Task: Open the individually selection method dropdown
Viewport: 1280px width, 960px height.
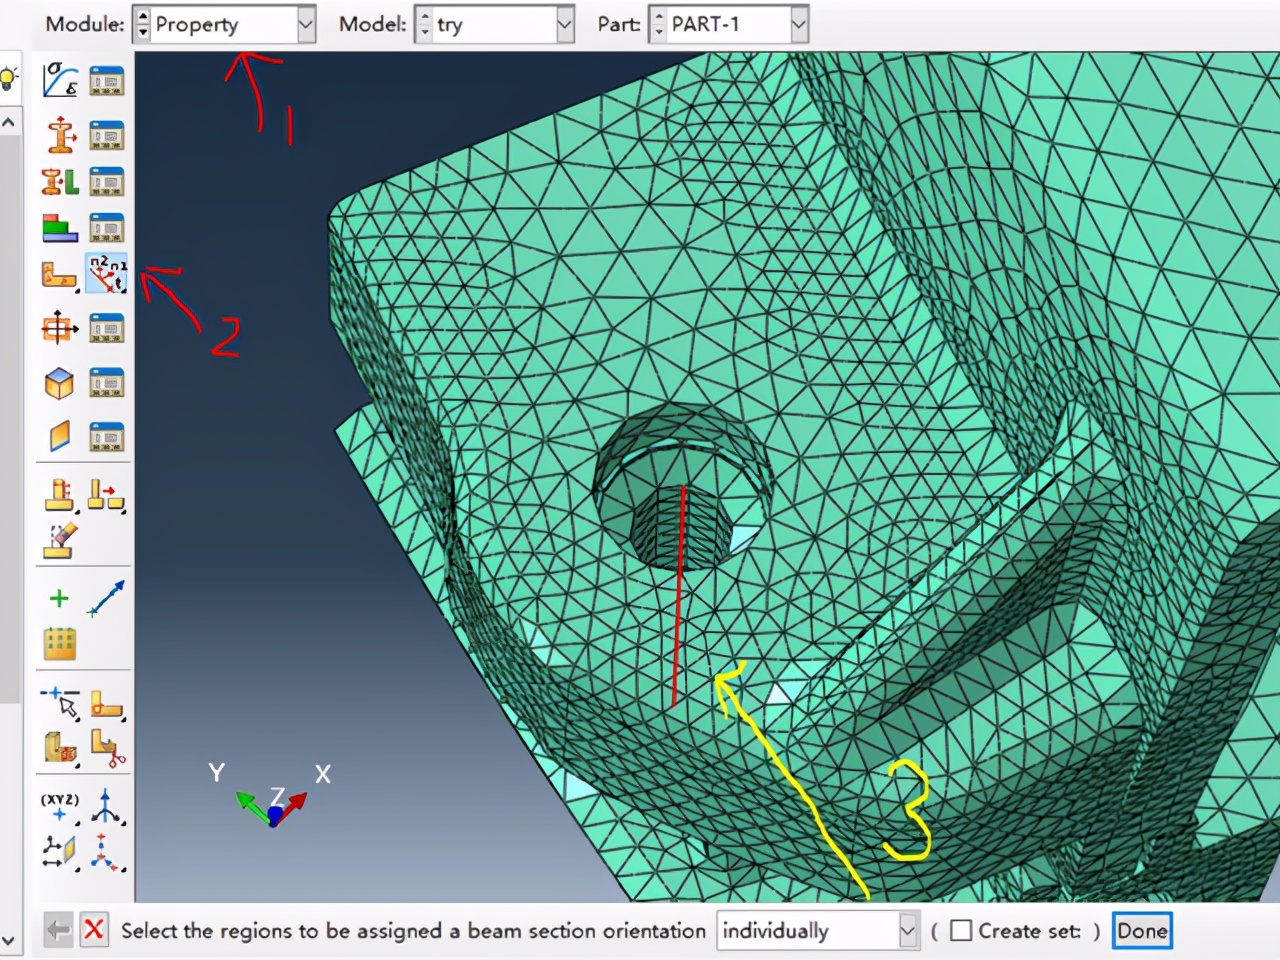Action: [907, 931]
